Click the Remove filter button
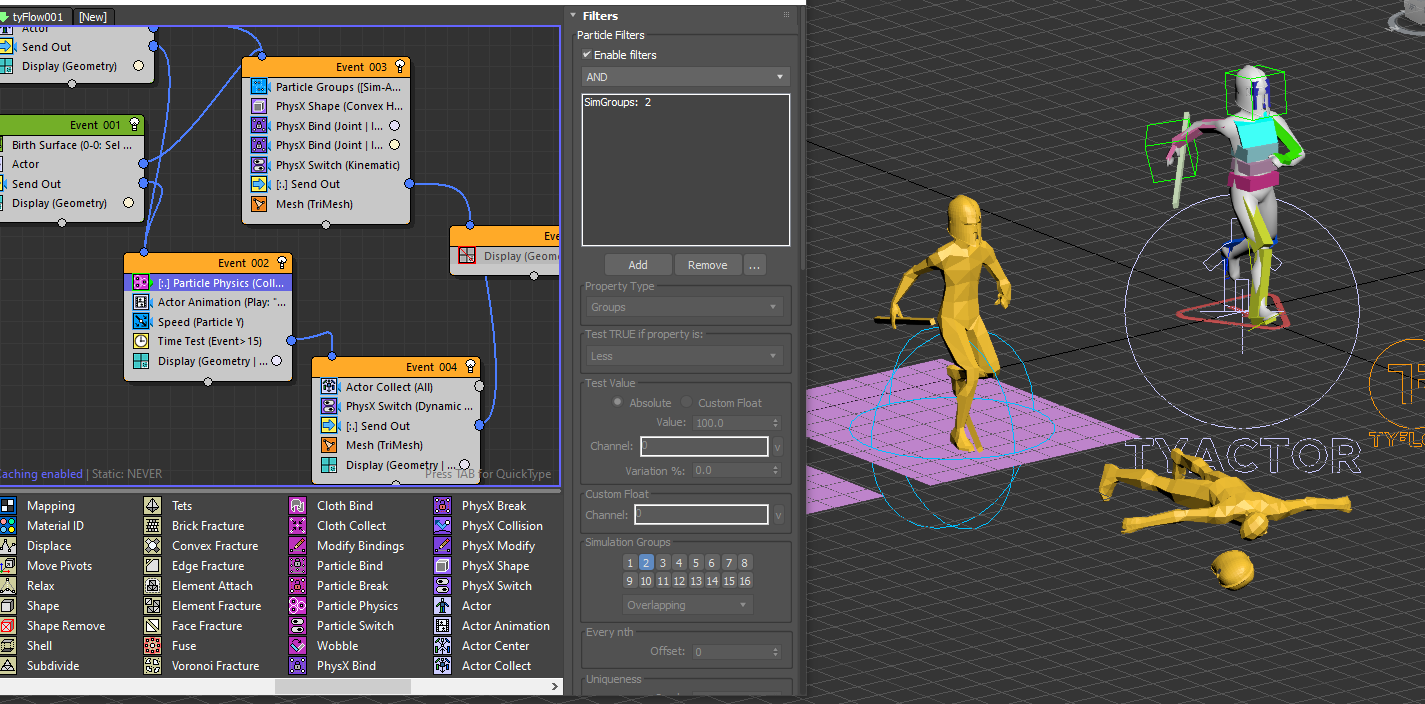 click(708, 265)
